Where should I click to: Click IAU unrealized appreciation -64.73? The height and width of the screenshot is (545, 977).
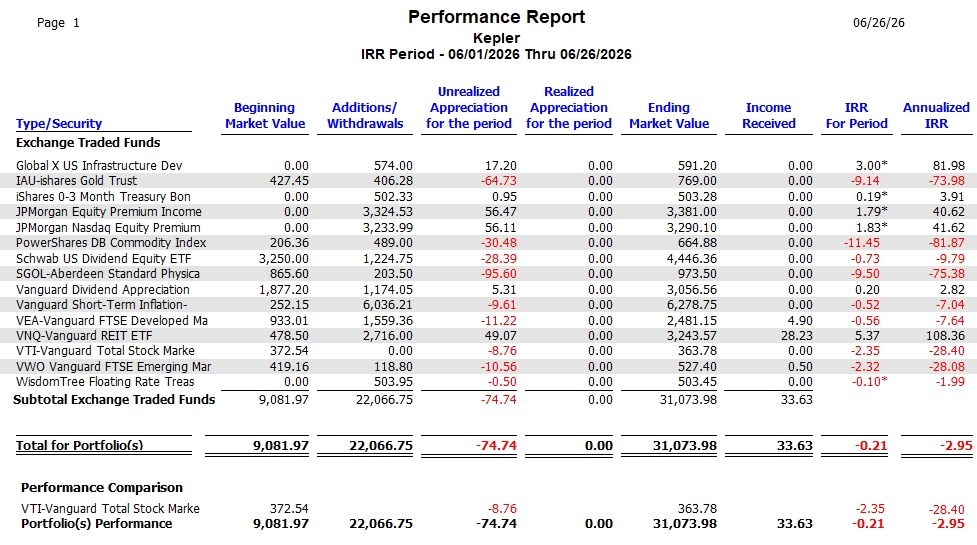click(498, 181)
